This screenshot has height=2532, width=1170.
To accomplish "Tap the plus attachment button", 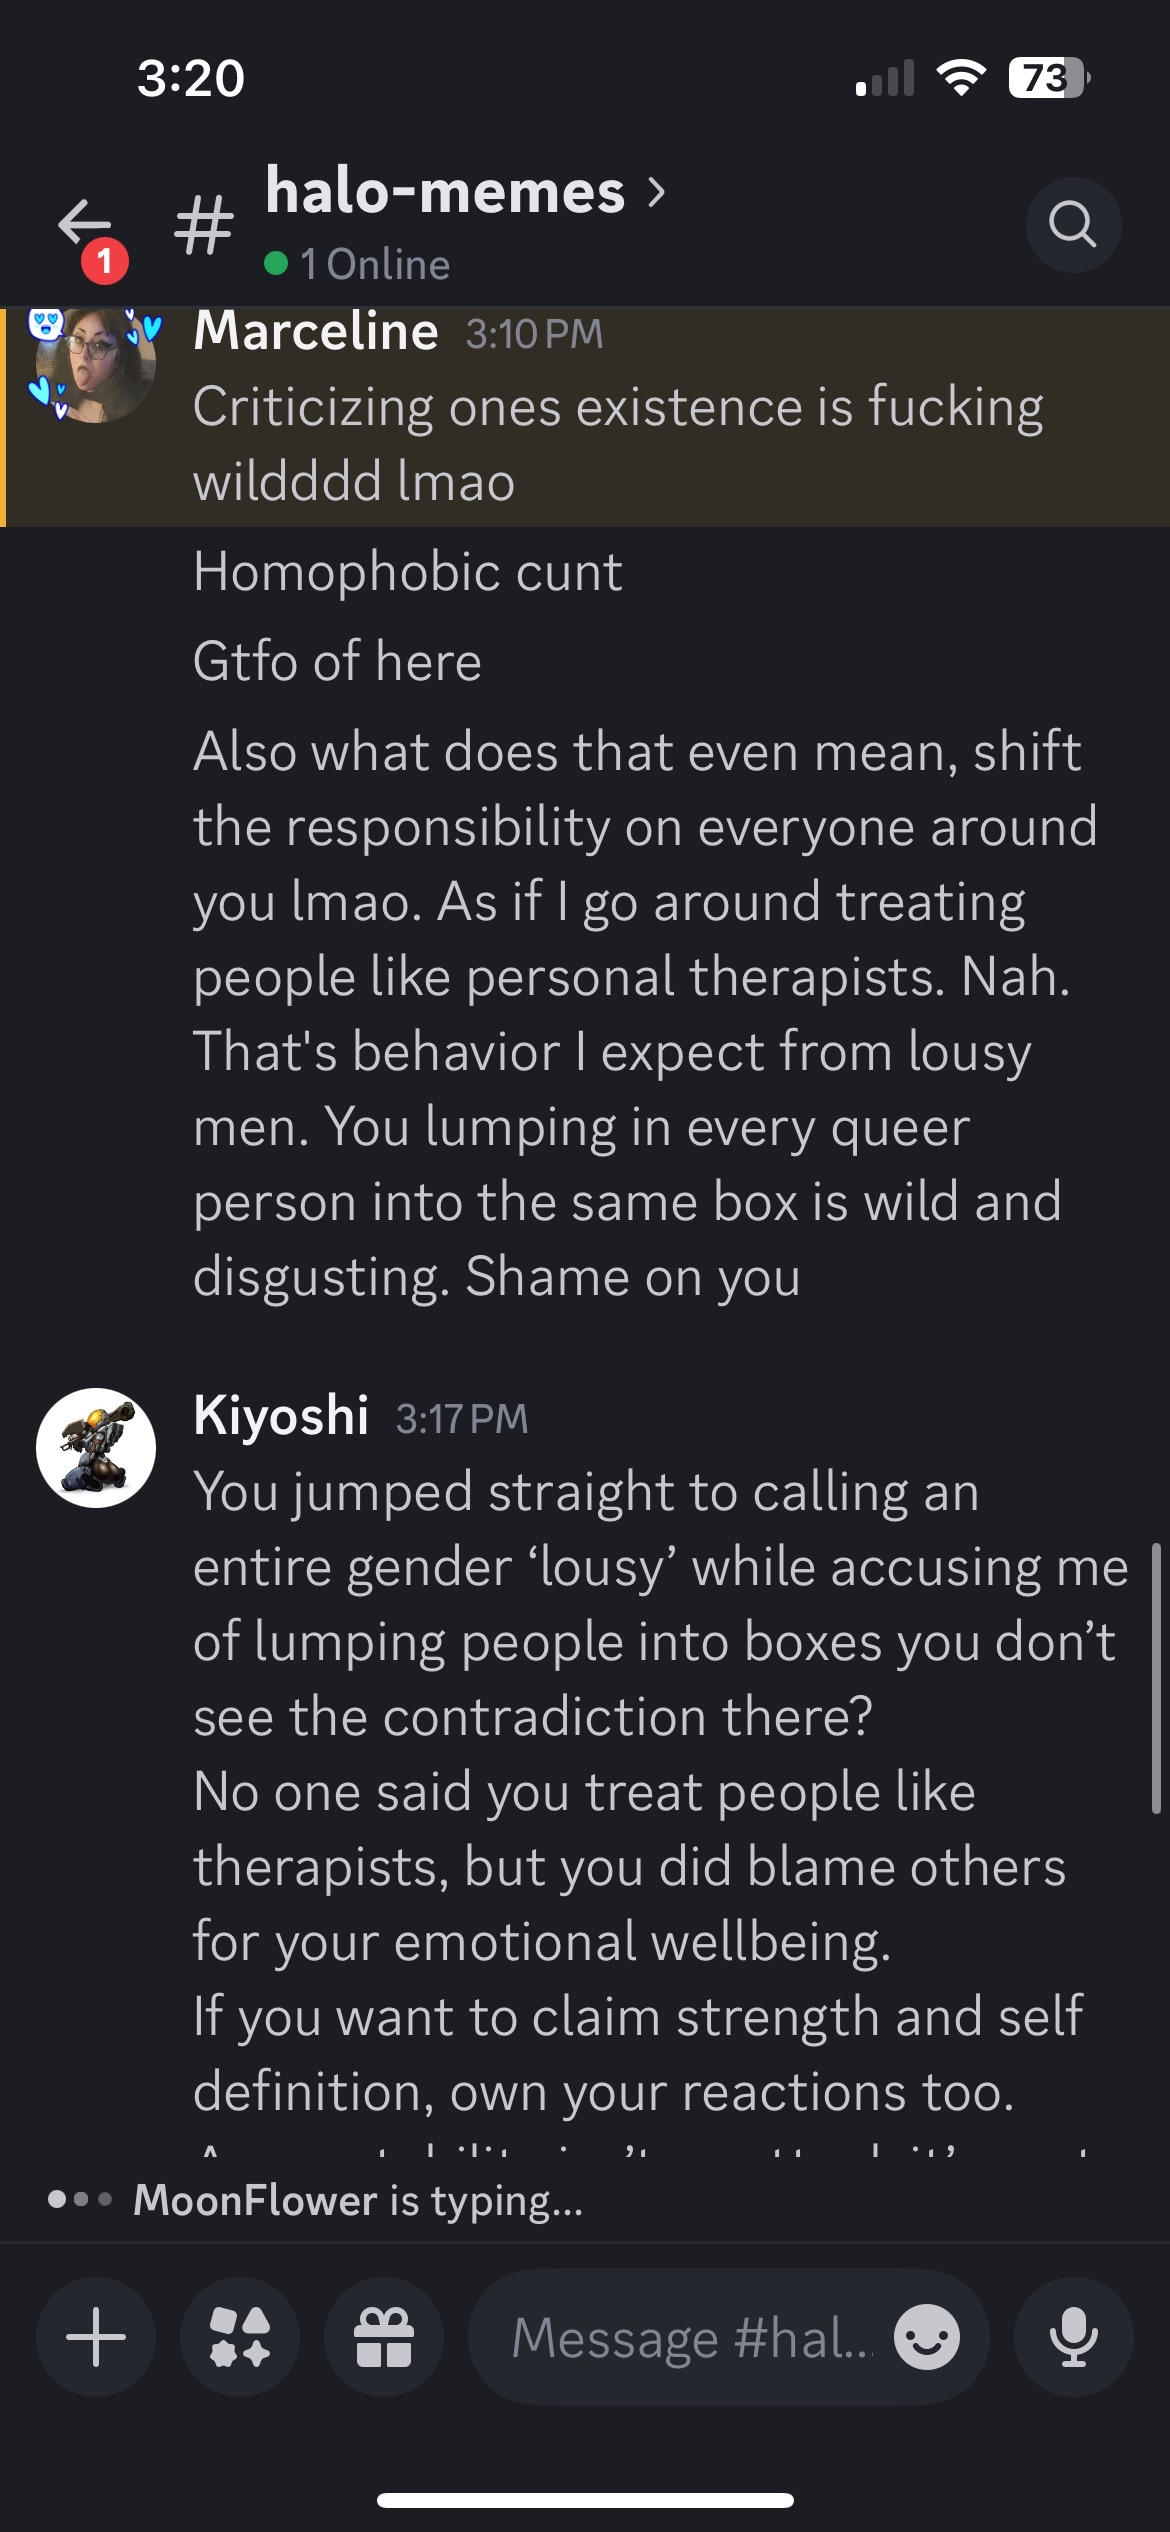I will click(96, 2337).
